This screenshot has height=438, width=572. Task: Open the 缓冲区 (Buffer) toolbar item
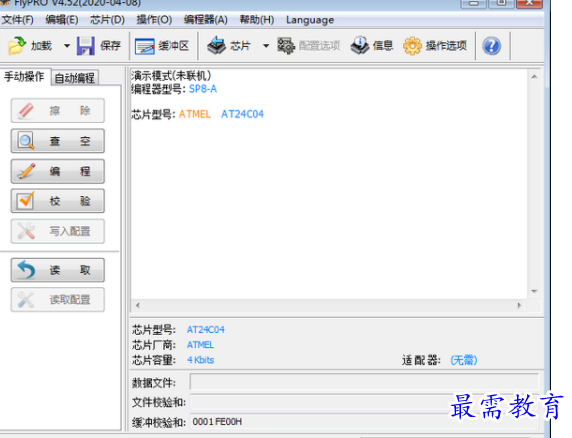tap(162, 46)
